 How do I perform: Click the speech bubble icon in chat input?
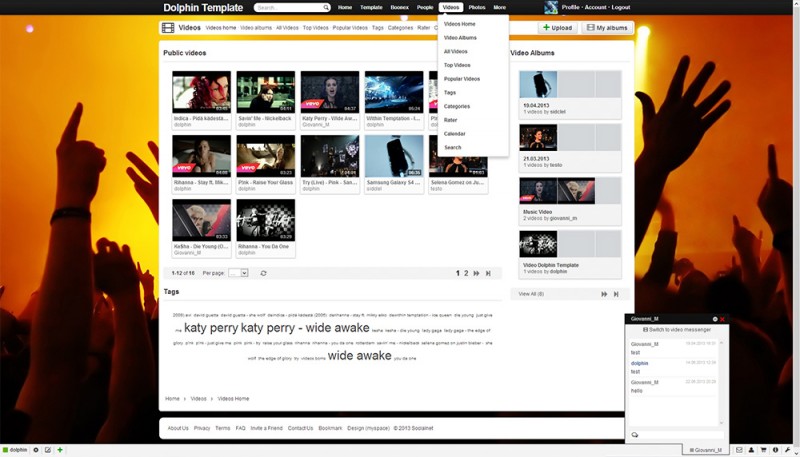click(635, 435)
